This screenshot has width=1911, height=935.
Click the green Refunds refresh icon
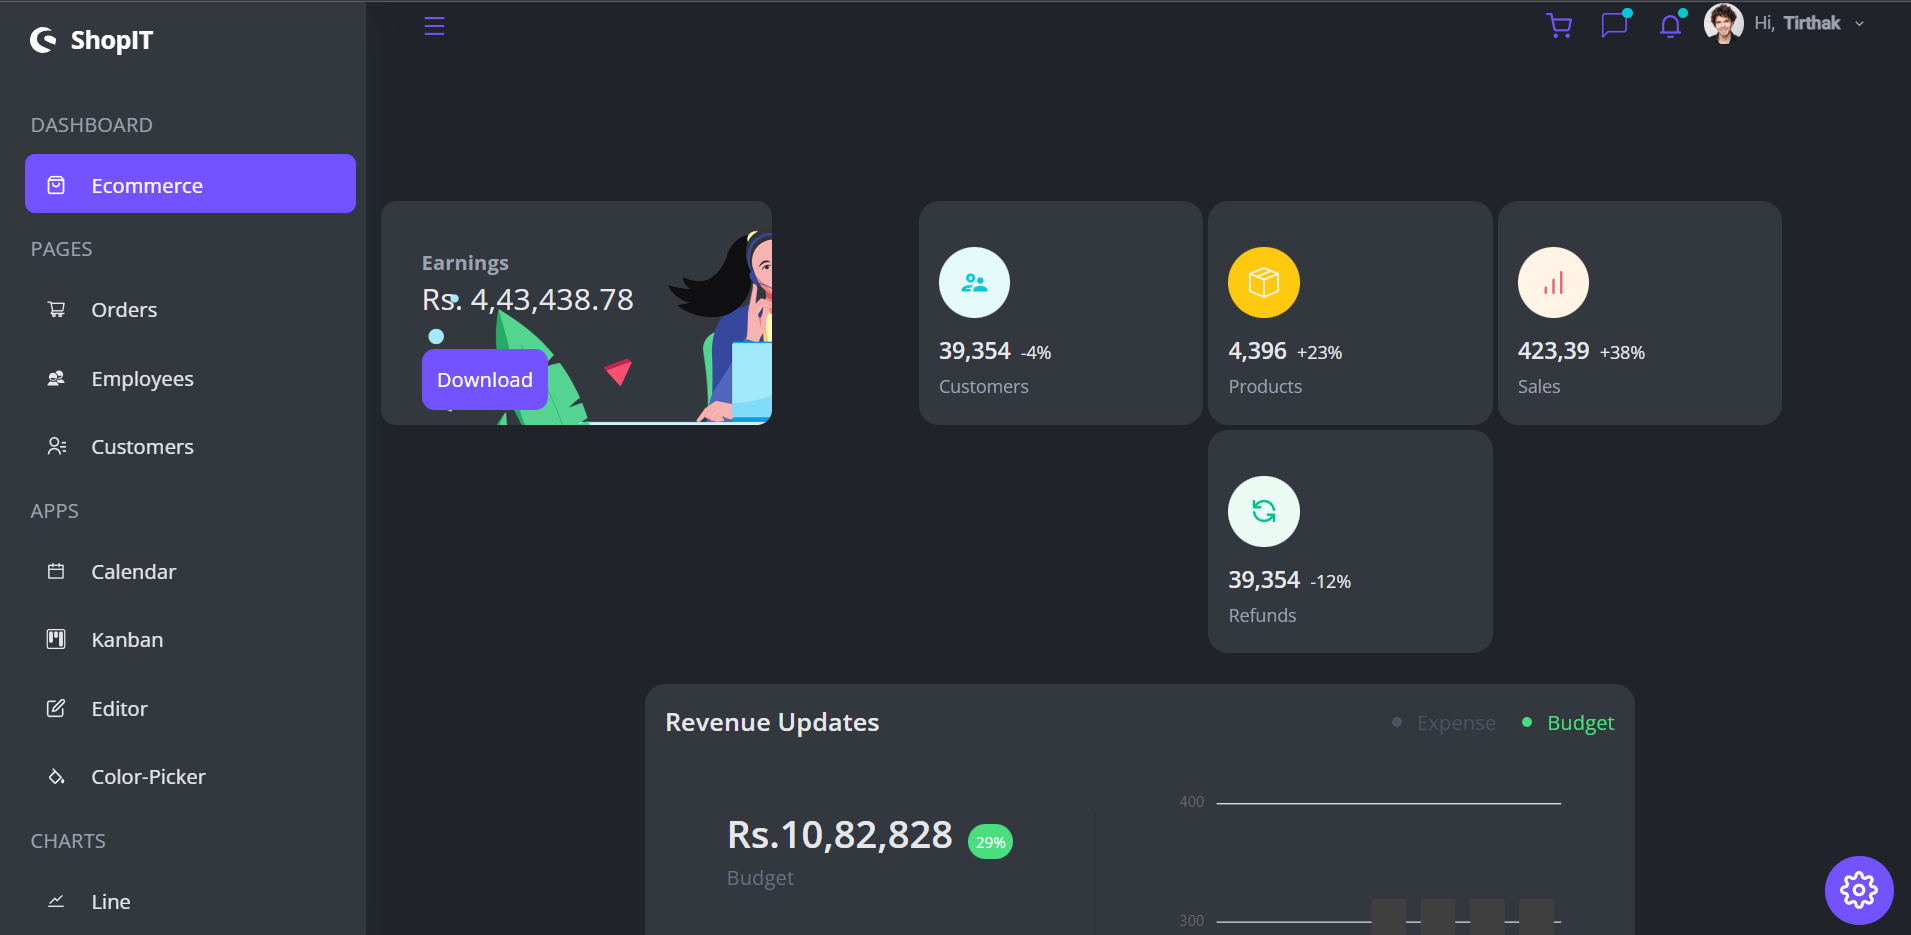click(1264, 512)
